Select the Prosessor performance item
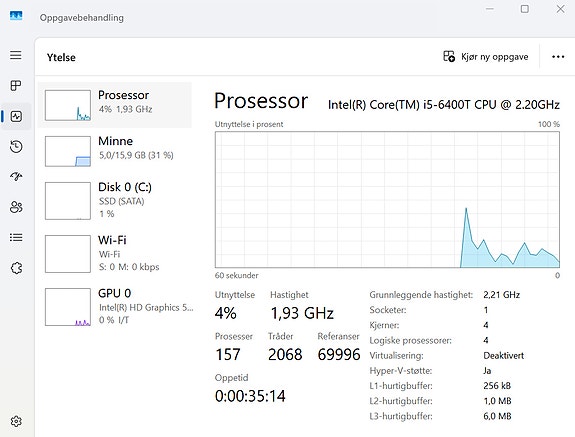Image resolution: width=575 pixels, height=437 pixels. 115,105
